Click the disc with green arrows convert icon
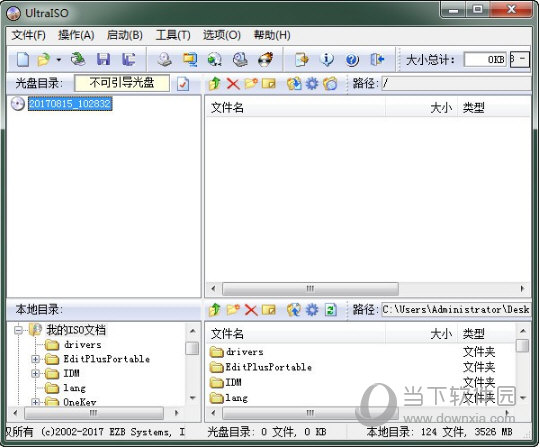 (x=215, y=60)
